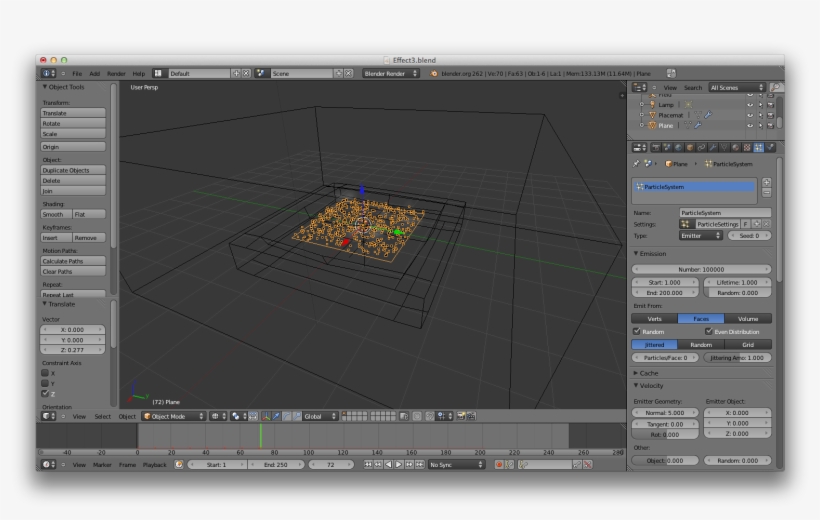Open the Object Mode dropdown
Screen dimensions: 820x520
coord(174,416)
